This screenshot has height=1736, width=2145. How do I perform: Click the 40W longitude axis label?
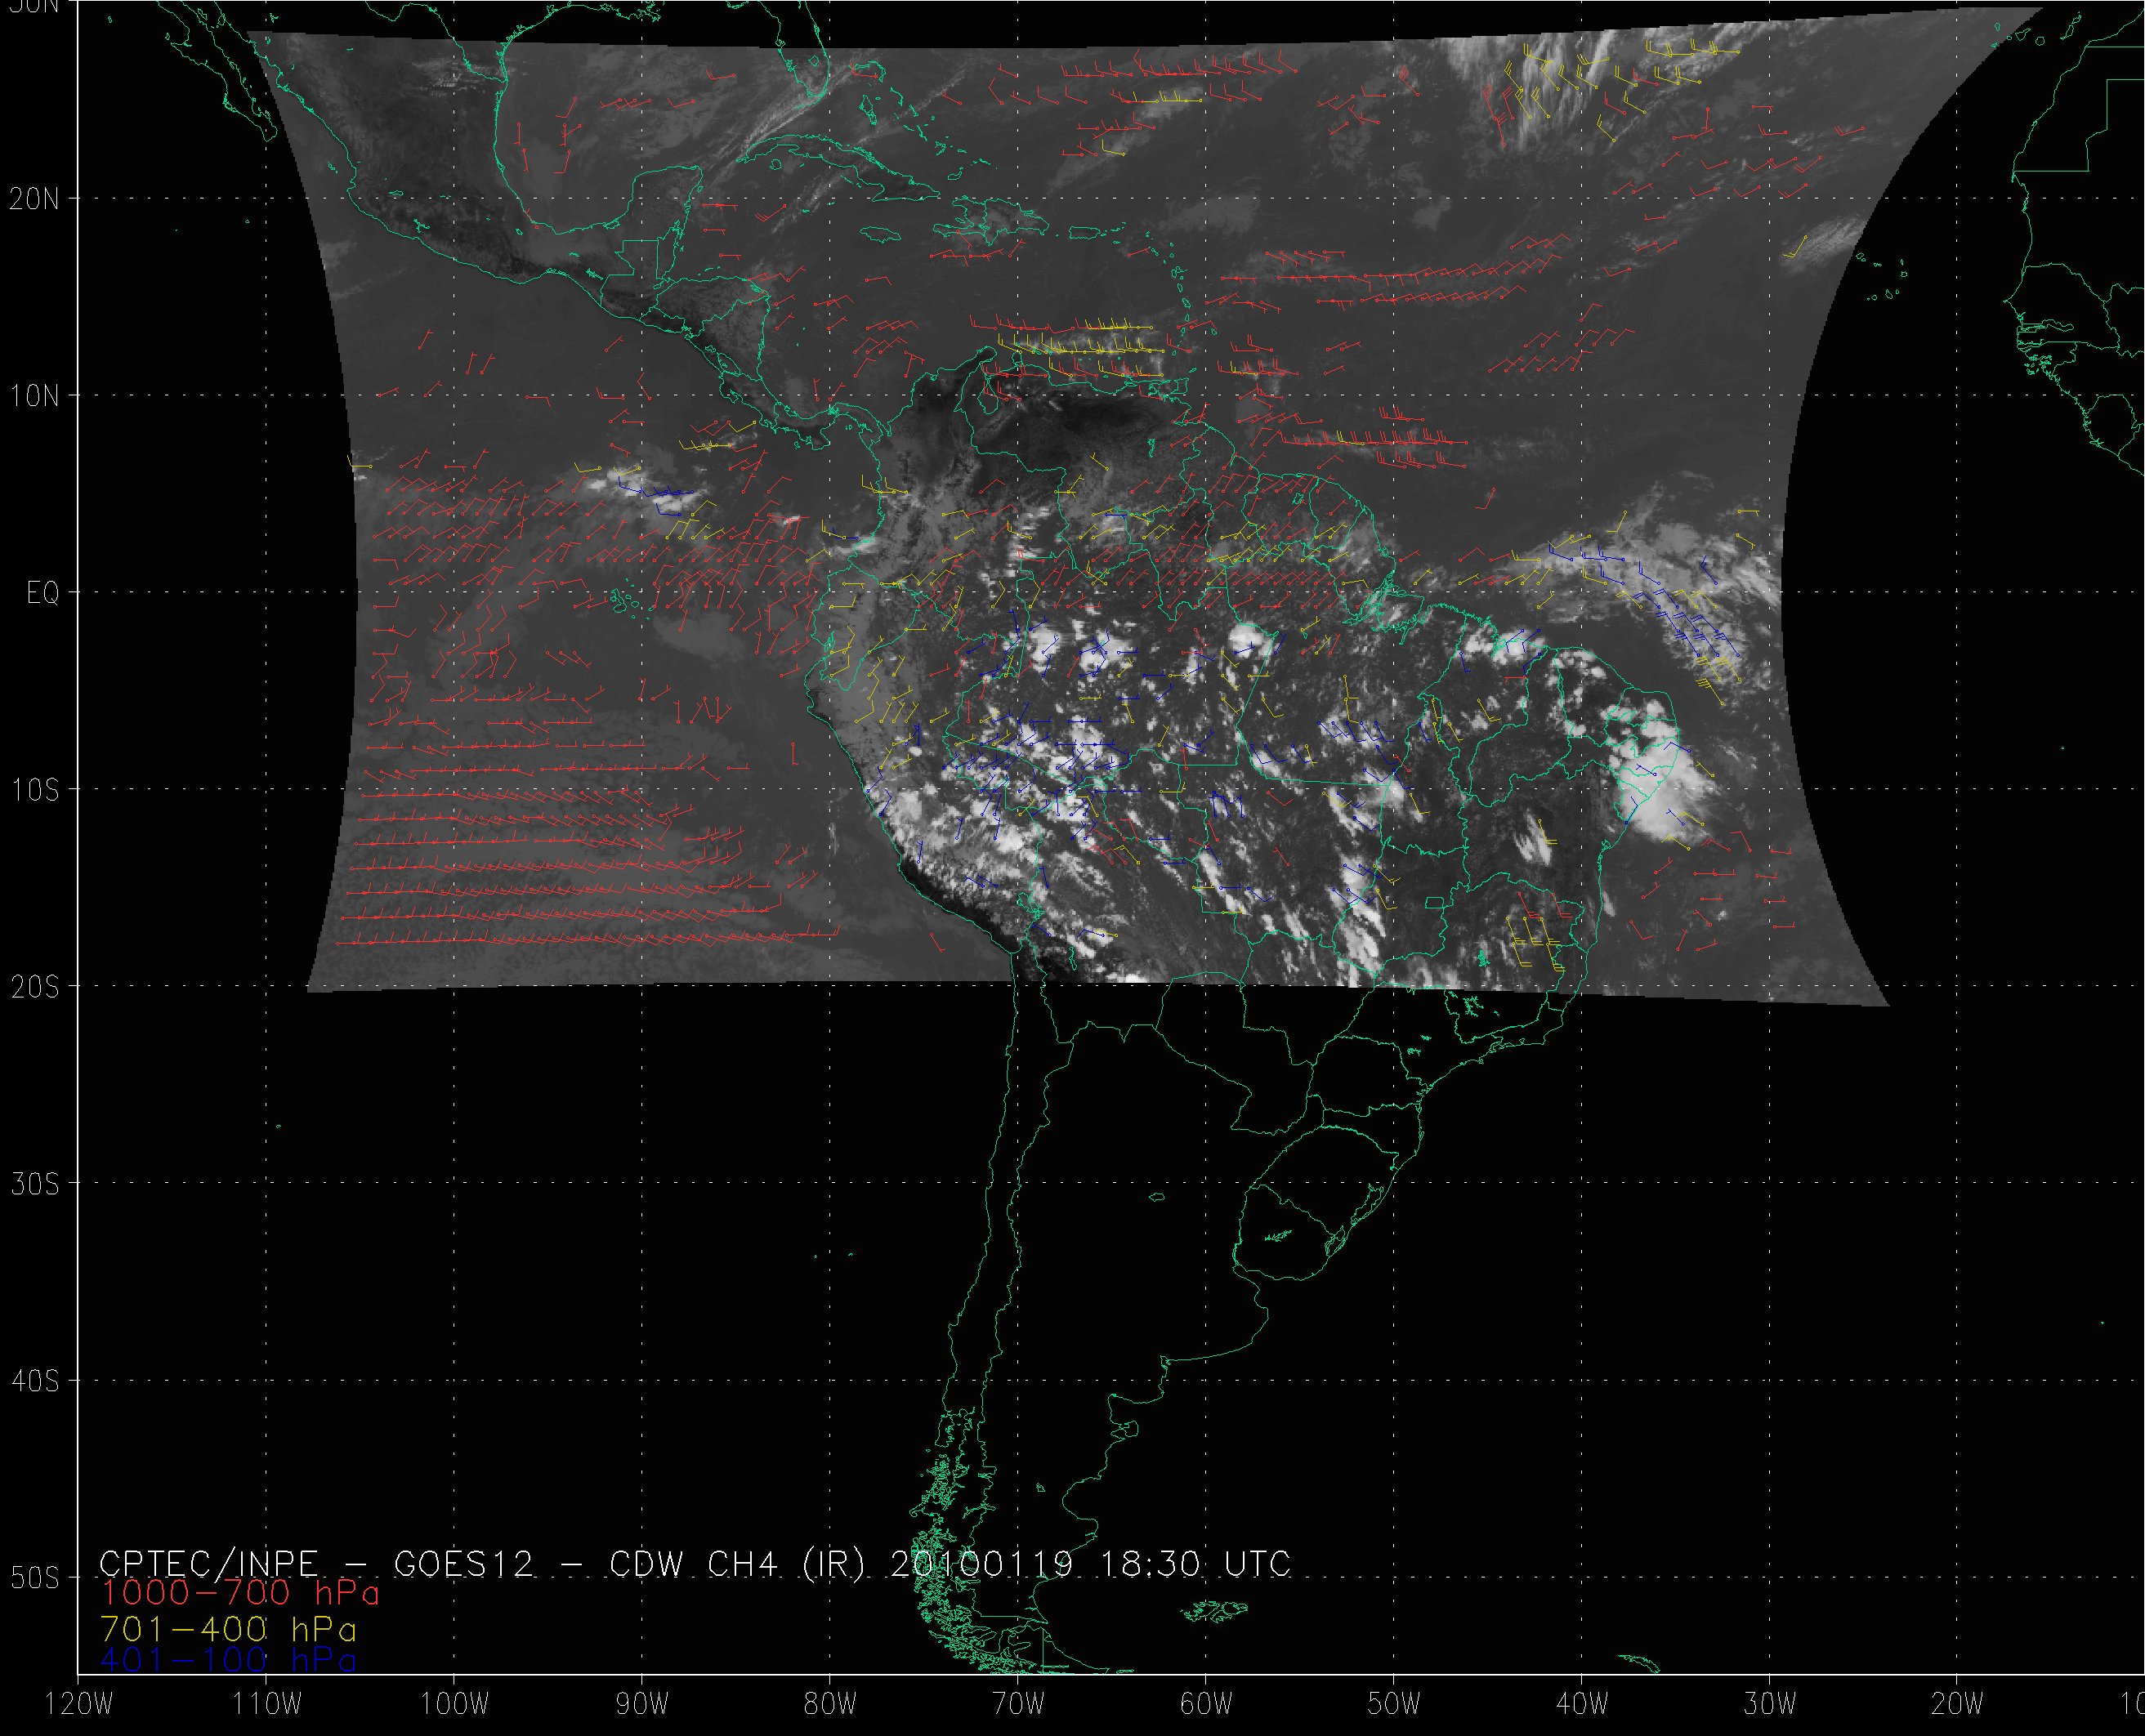[1582, 1705]
